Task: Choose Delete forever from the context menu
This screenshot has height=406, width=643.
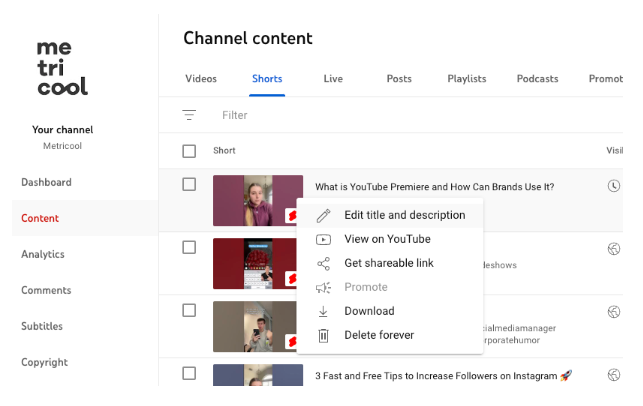Action: click(390, 335)
